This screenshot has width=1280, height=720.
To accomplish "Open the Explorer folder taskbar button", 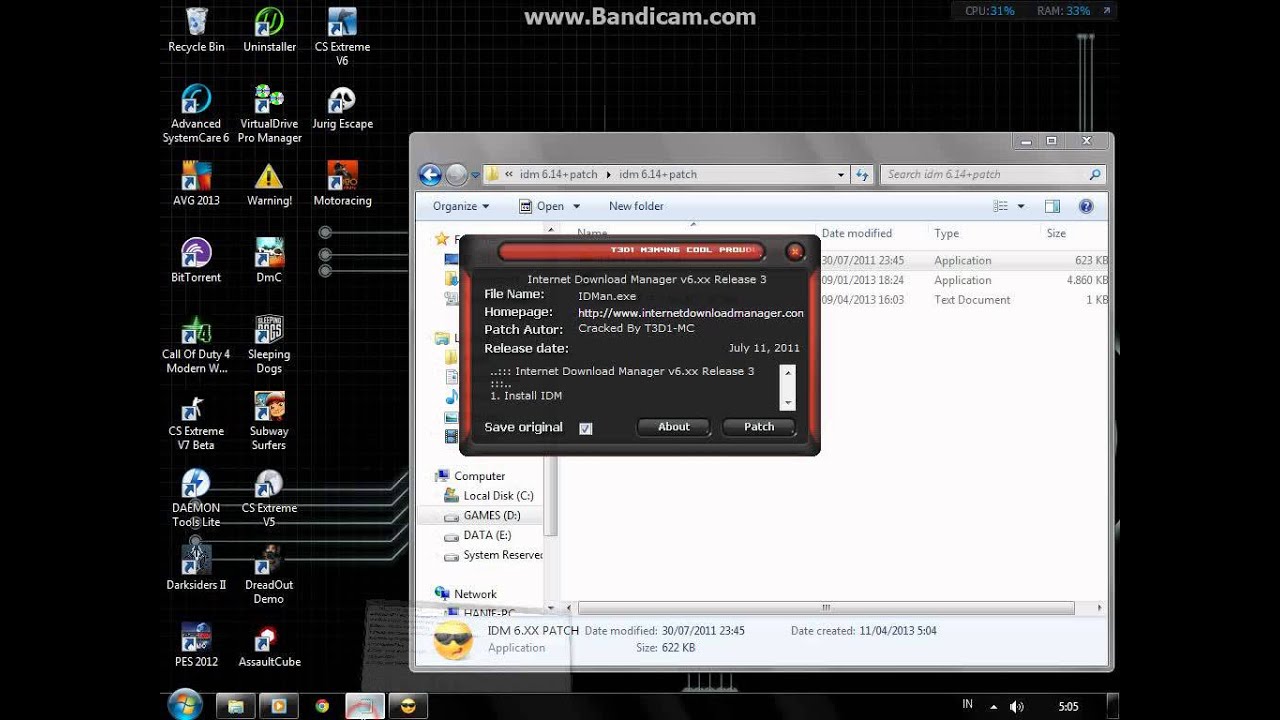I will [235, 706].
